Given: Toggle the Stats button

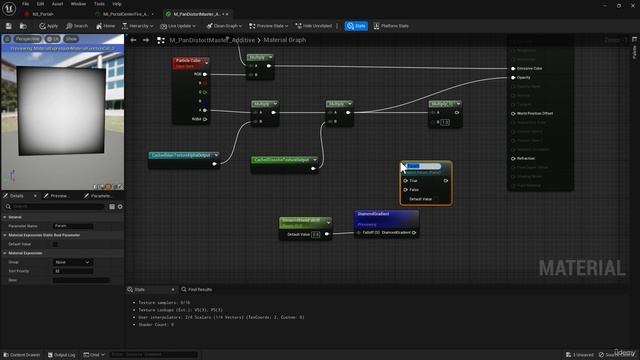Looking at the screenshot, I should (356, 26).
